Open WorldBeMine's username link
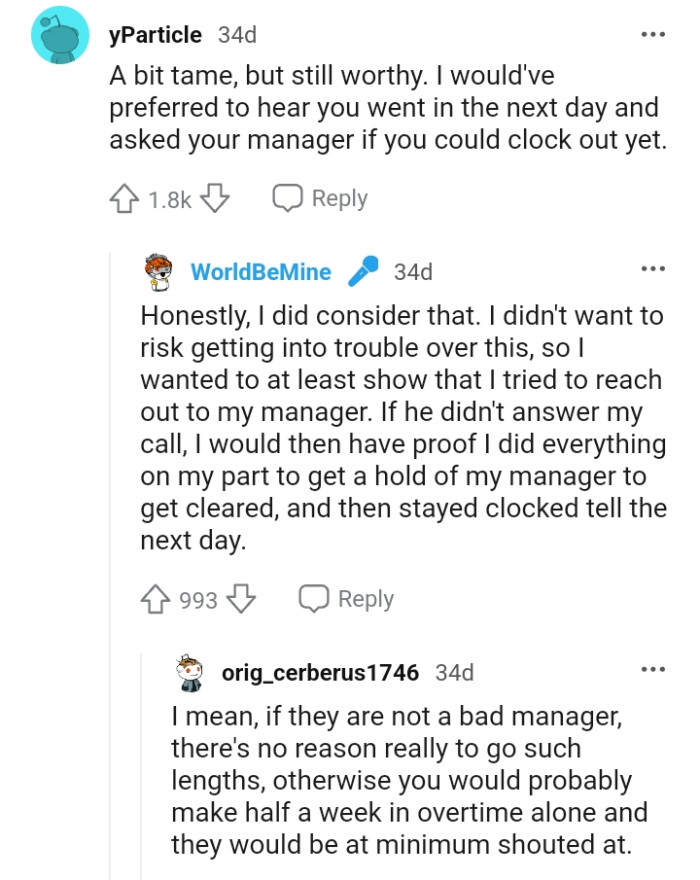700x880 pixels. click(x=259, y=271)
